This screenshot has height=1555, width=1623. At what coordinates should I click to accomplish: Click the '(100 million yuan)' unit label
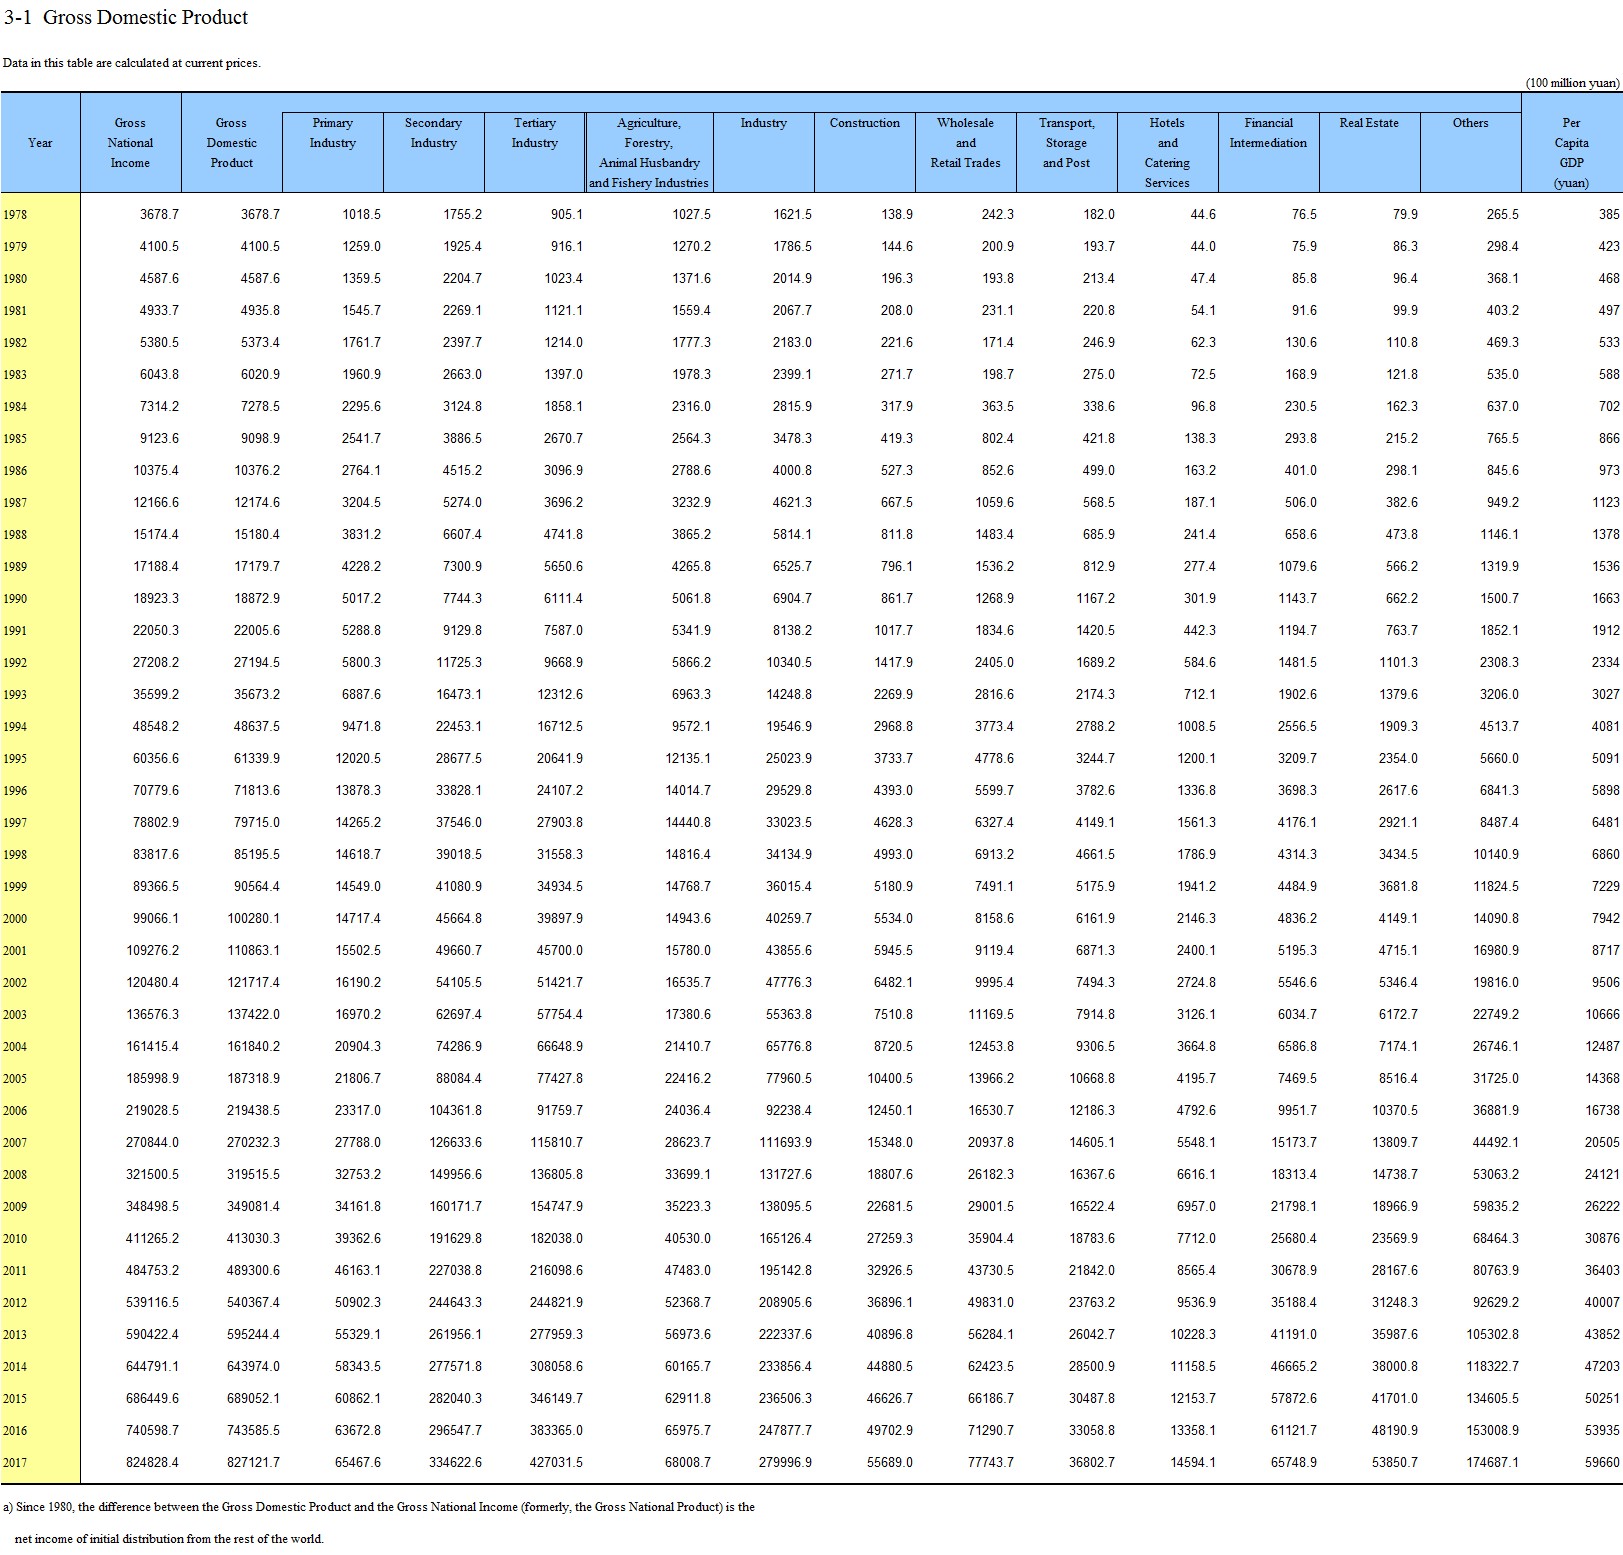pos(1572,83)
